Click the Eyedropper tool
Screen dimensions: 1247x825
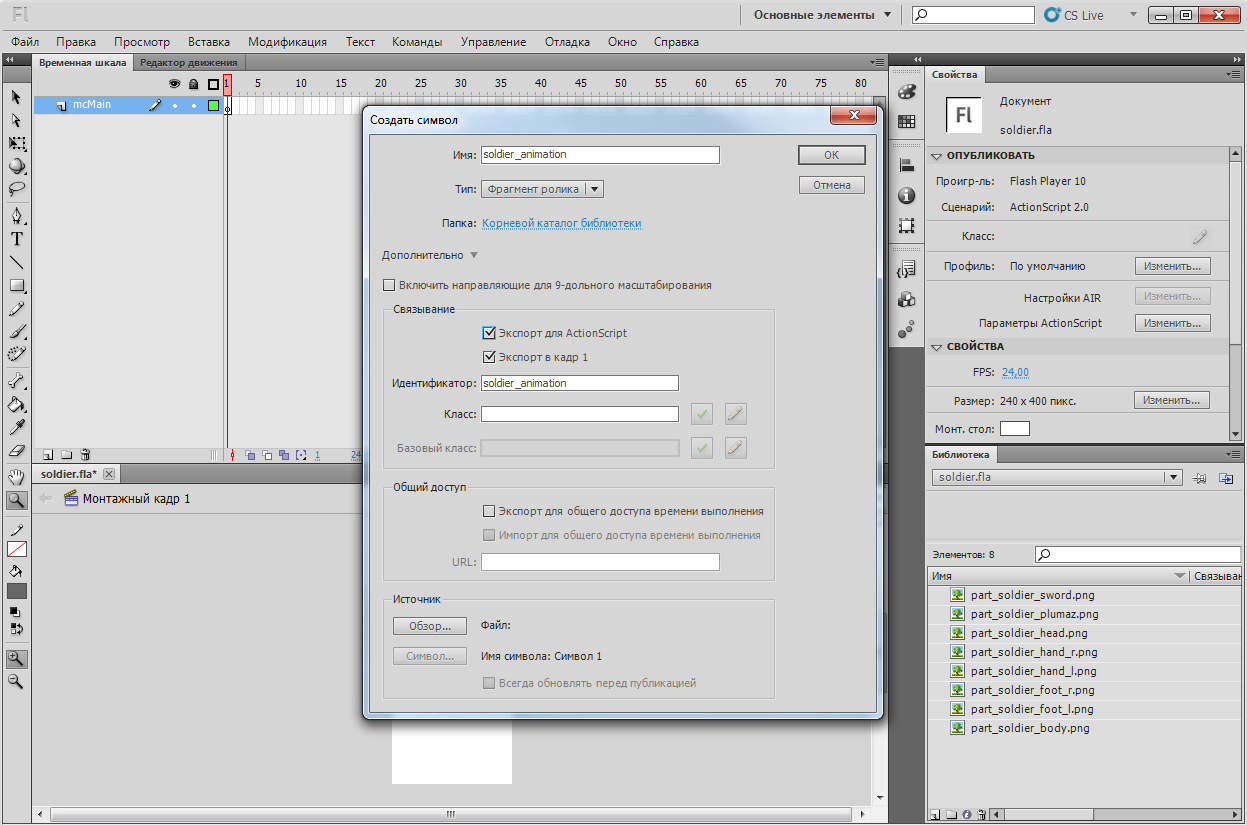click(x=16, y=428)
